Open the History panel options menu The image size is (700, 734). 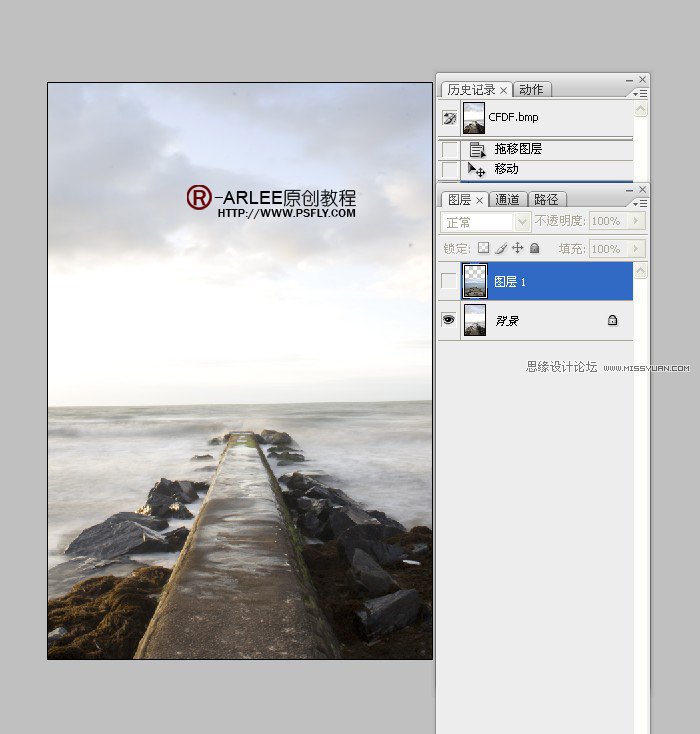tap(640, 94)
